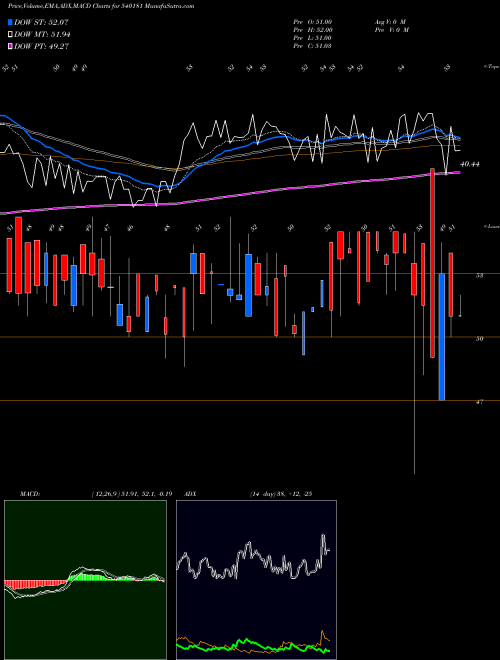Open the ADX indicator panel
The width and height of the screenshot is (500, 660).
256,580
